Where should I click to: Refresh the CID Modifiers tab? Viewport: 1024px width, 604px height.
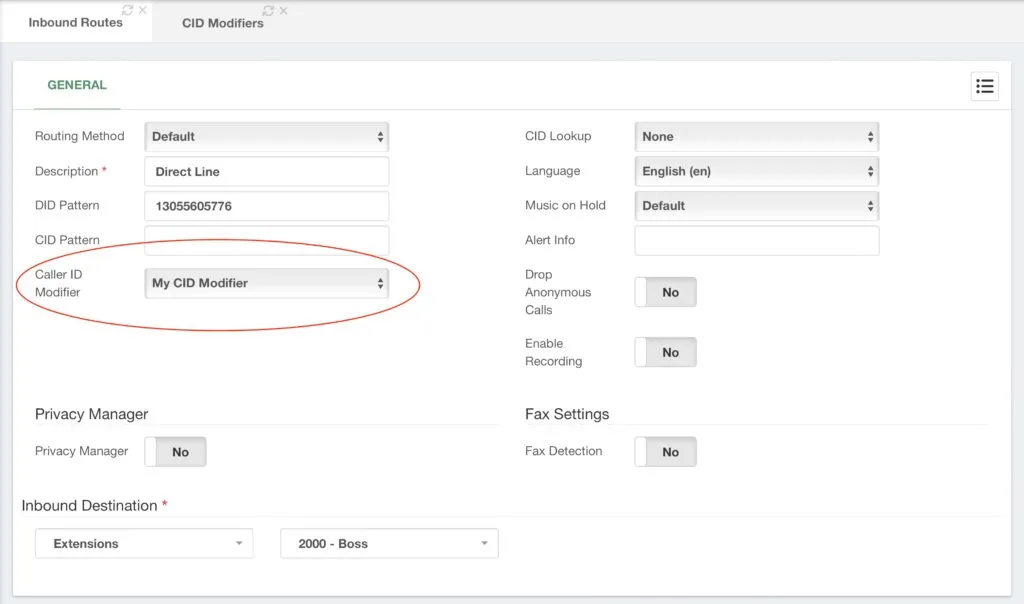click(268, 10)
